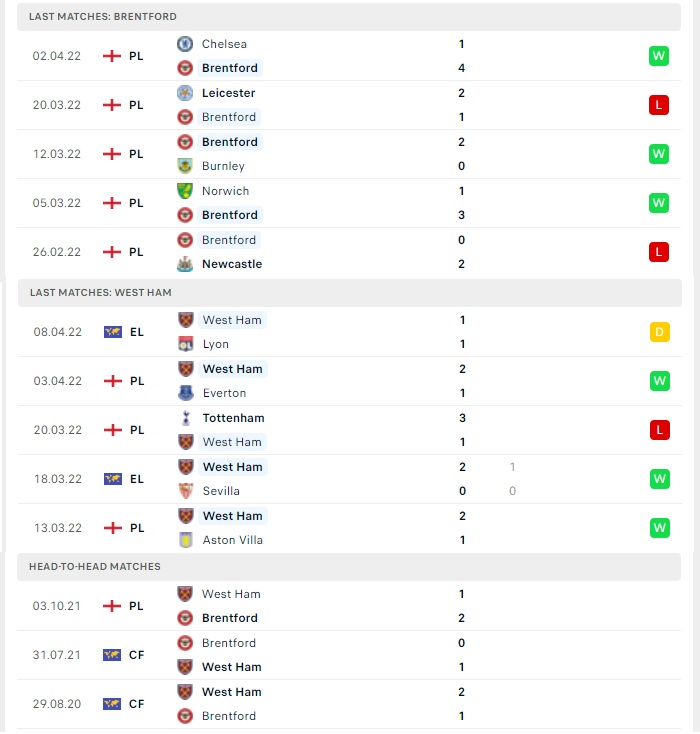The height and width of the screenshot is (734, 700).
Task: Click the Norwich club crest icon
Action: [x=185, y=191]
